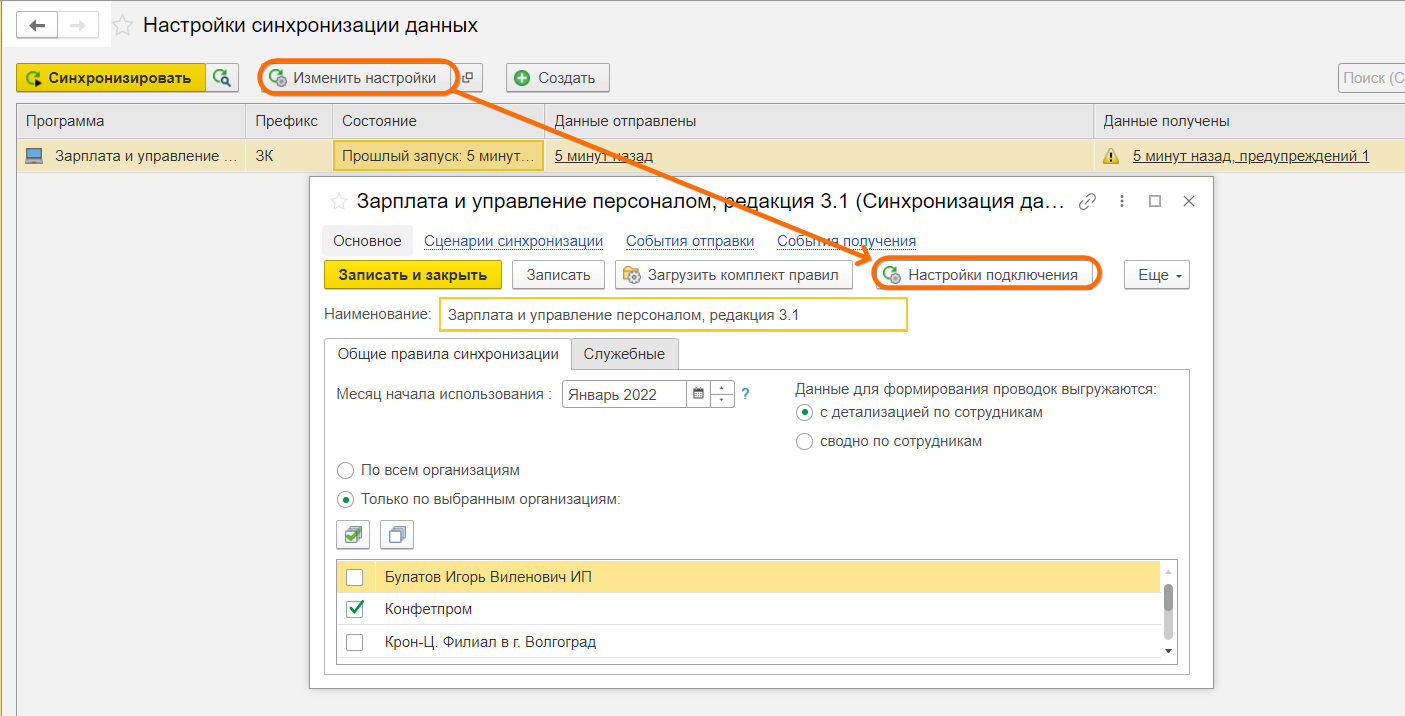Click Изменить настройки button

[356, 78]
